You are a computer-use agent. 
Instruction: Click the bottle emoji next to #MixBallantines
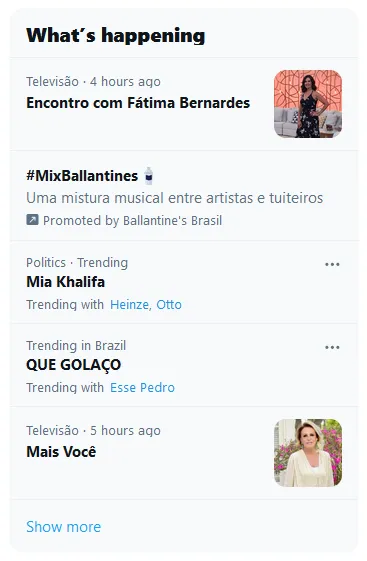(x=149, y=176)
